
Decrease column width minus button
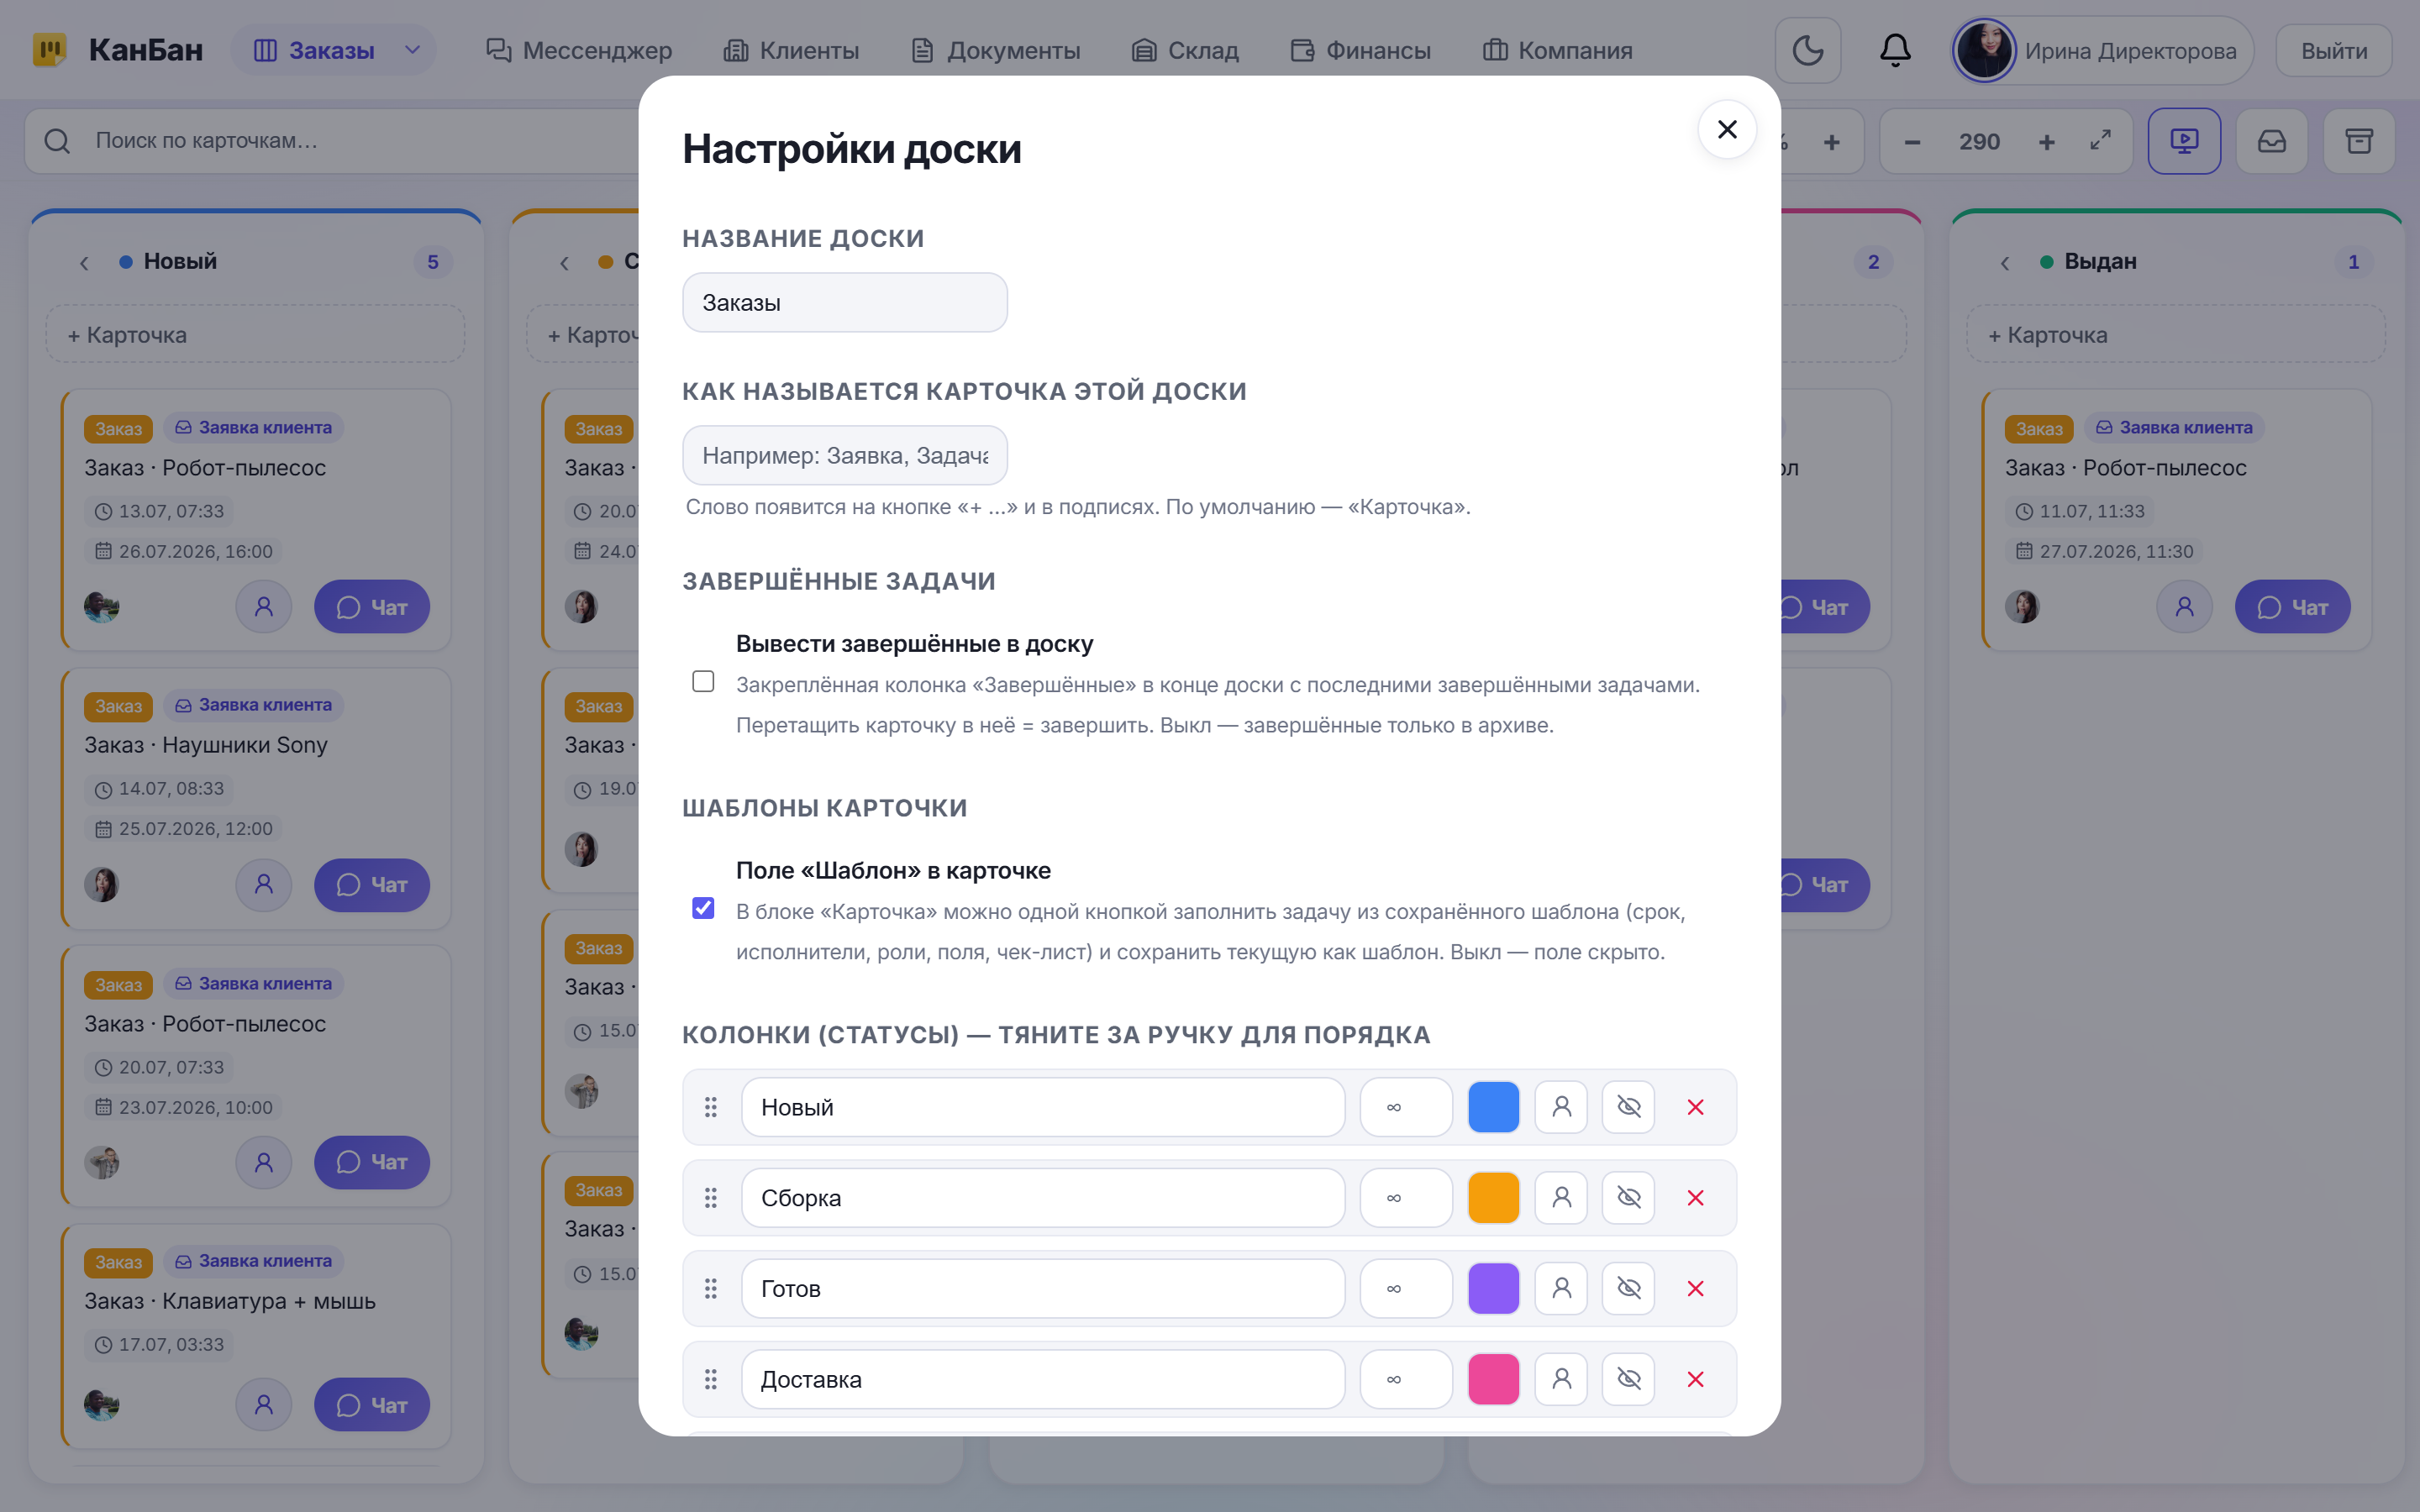[x=1912, y=142]
